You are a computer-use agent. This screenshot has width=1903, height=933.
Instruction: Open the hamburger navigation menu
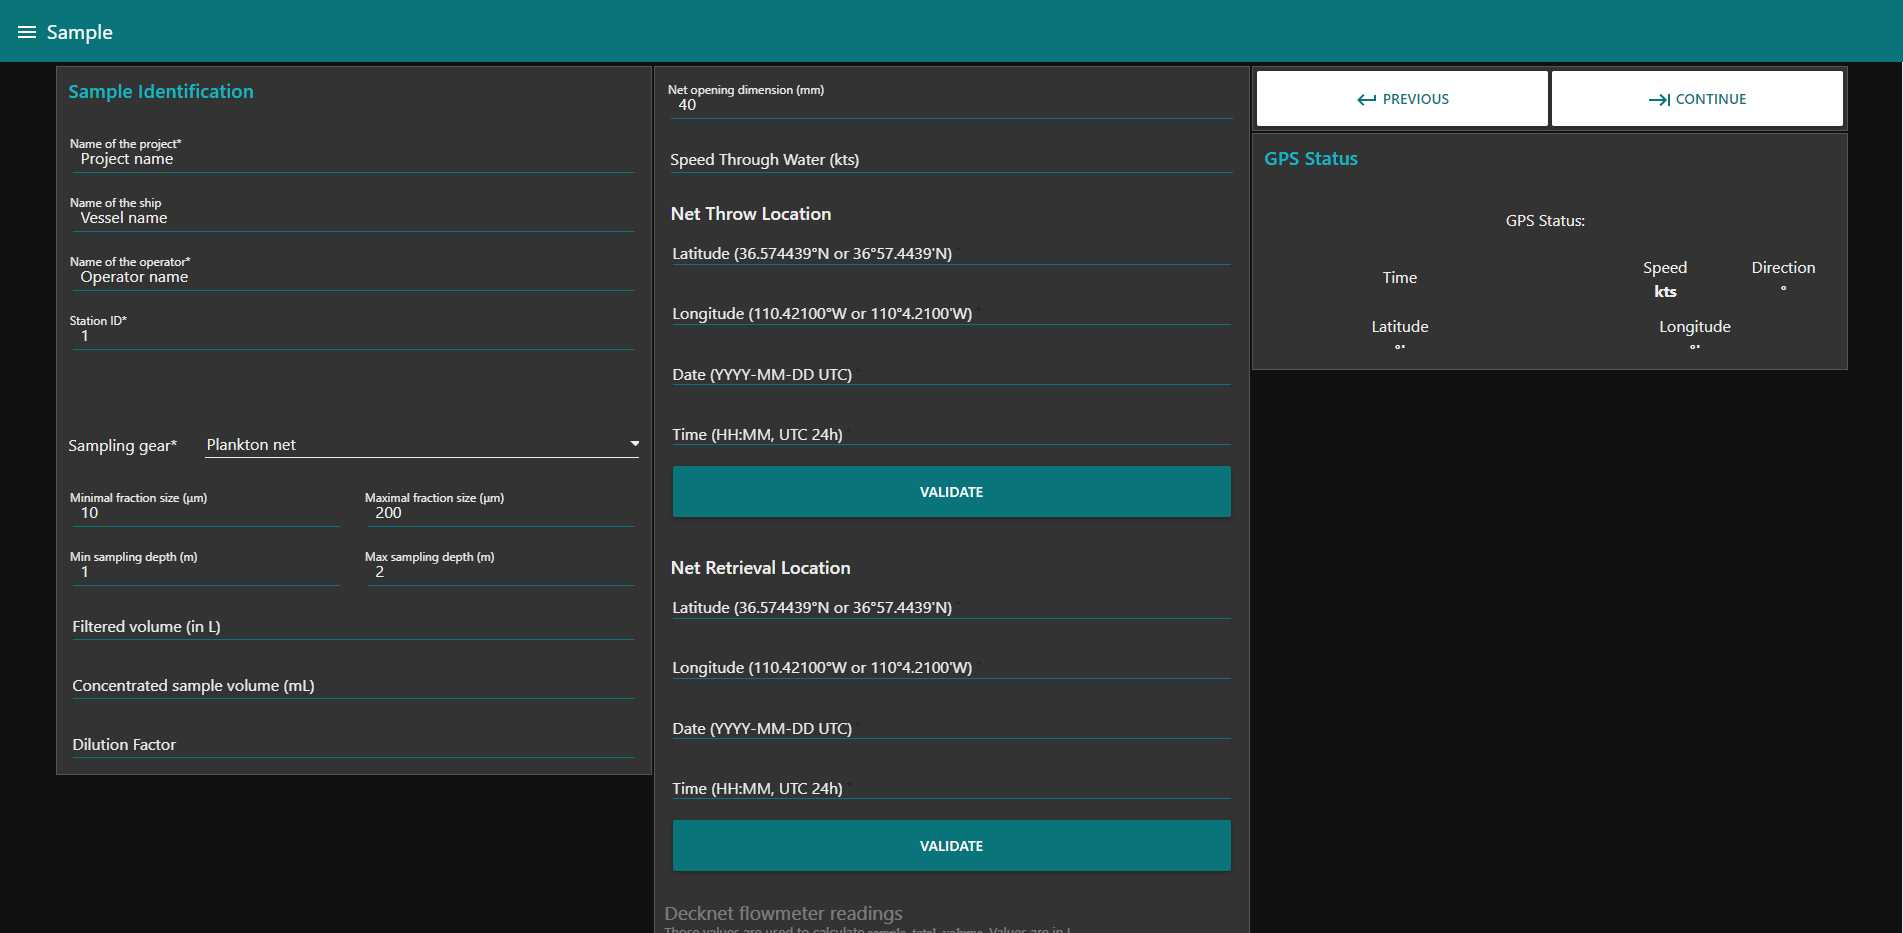pos(27,32)
